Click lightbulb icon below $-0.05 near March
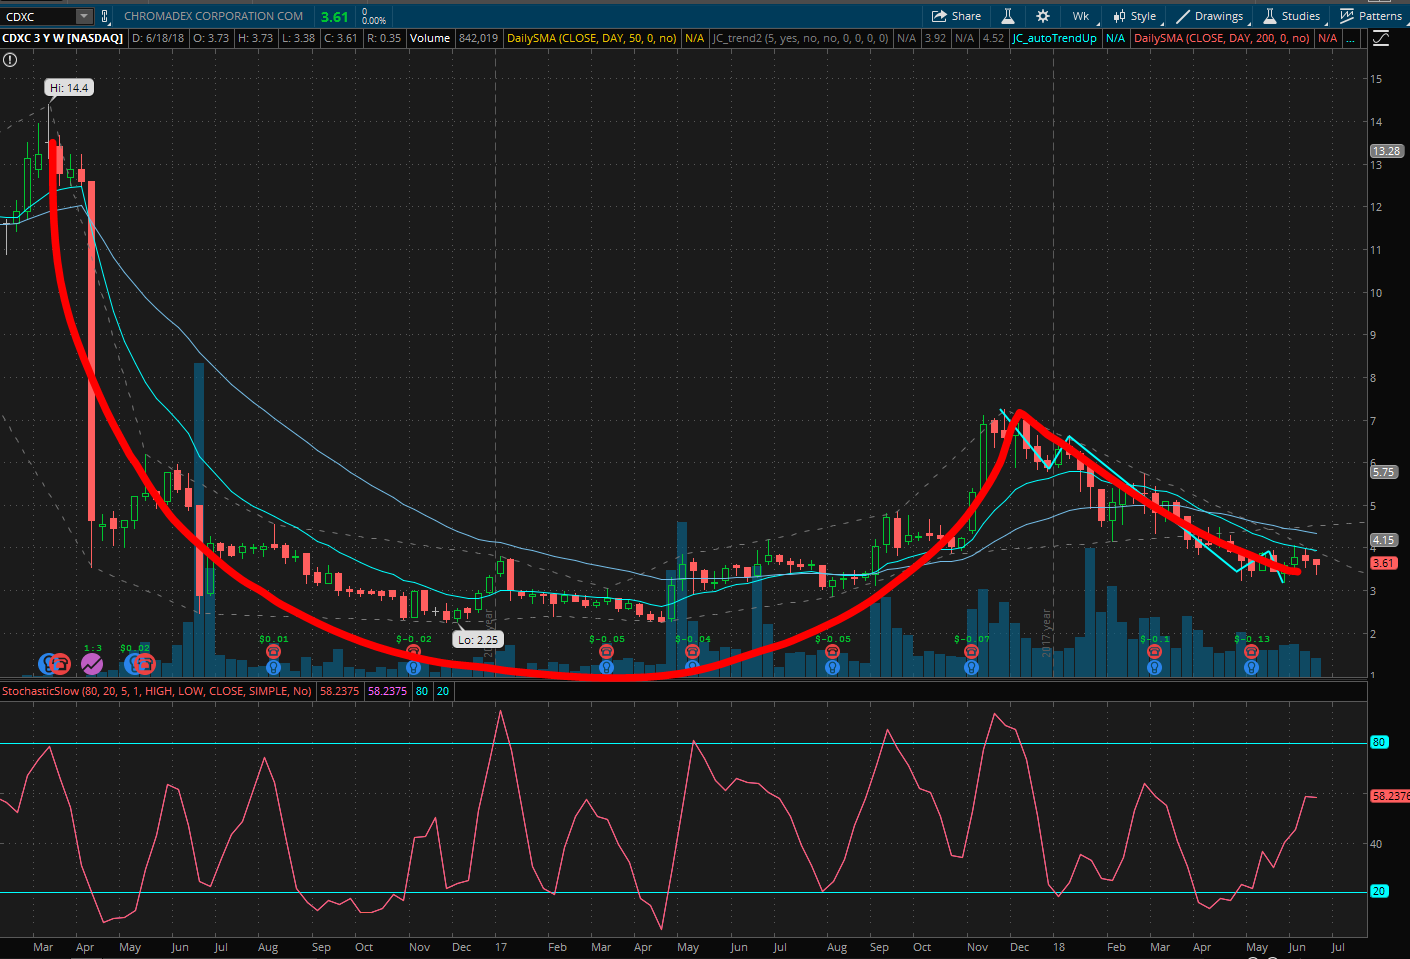Screen dimensions: 1410x959 pyautogui.click(x=606, y=667)
